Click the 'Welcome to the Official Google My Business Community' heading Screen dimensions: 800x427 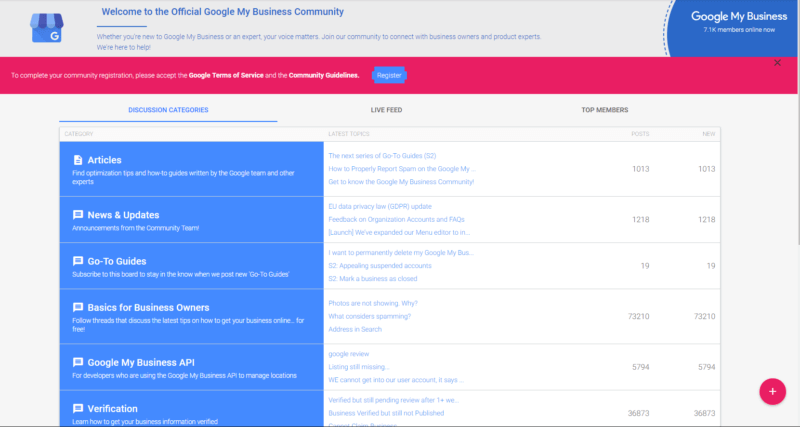pos(222,12)
